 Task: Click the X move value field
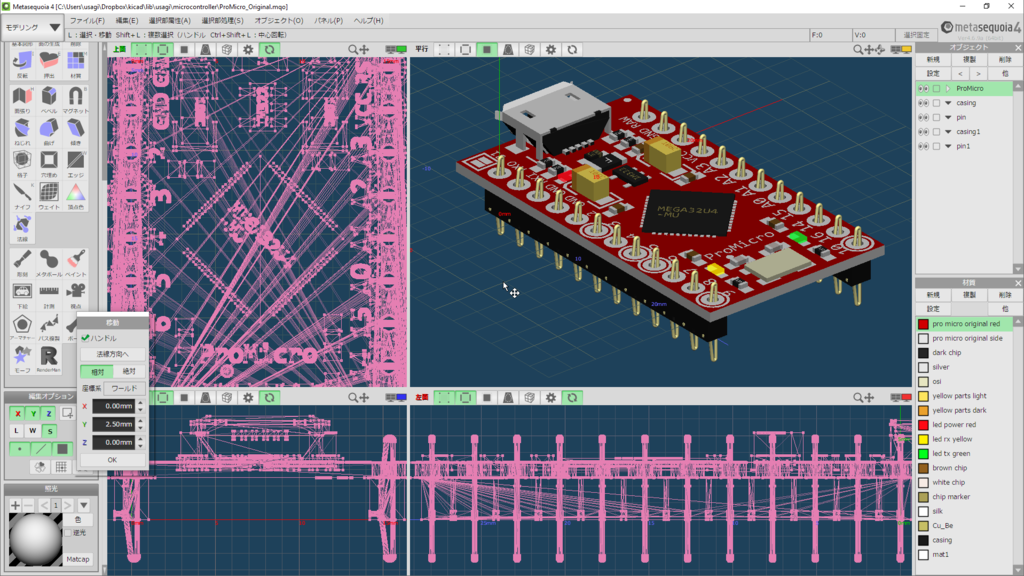[x=114, y=406]
